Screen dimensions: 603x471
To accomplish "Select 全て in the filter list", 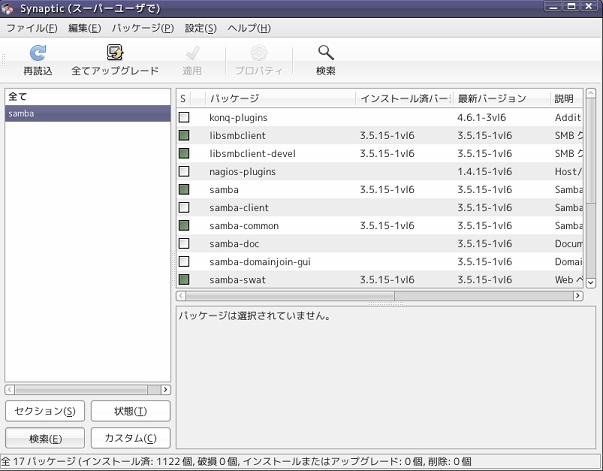I will click(88, 97).
